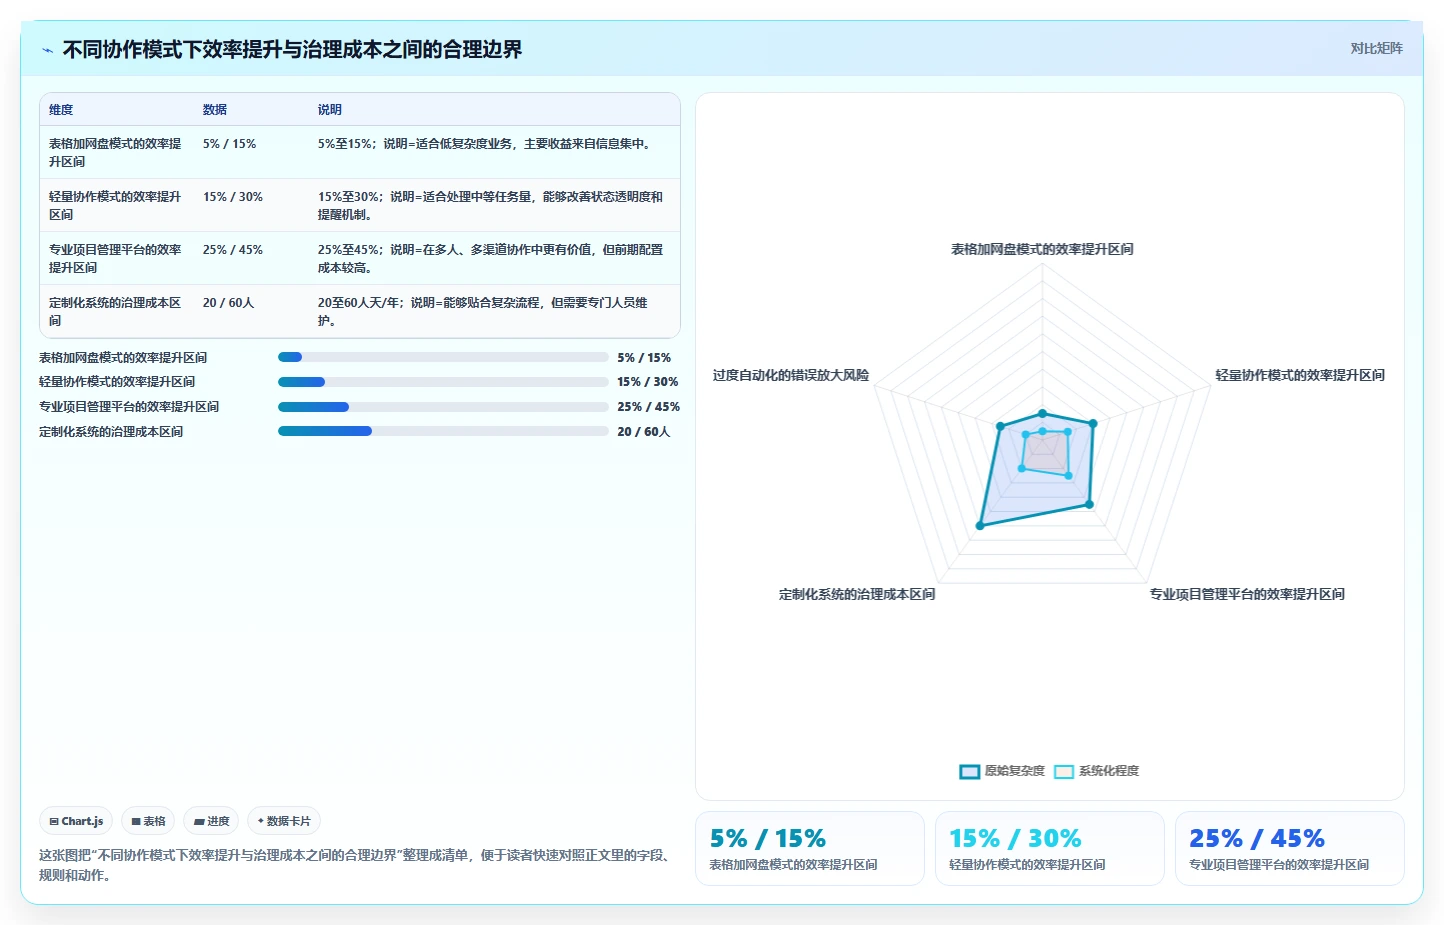Click the 原始复杂度 legend color box
Screen dimensions: 1444x925
(969, 771)
